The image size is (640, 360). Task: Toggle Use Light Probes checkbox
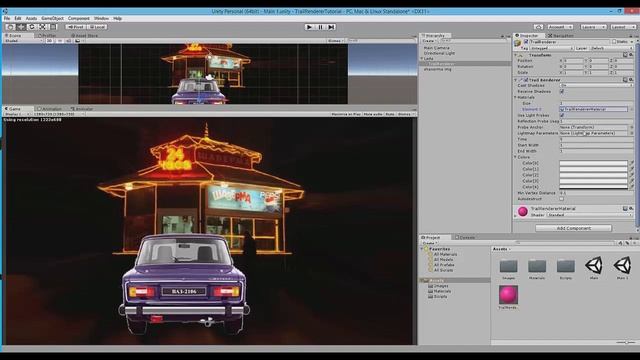(x=562, y=115)
